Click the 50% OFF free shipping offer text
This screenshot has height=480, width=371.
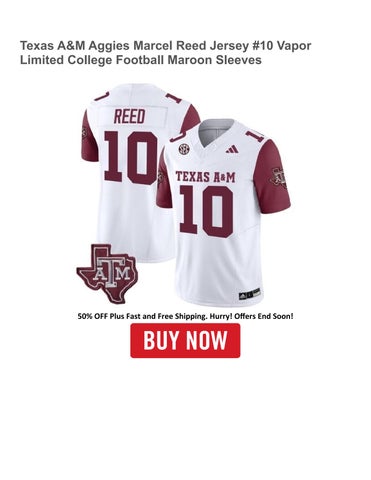tap(185, 316)
